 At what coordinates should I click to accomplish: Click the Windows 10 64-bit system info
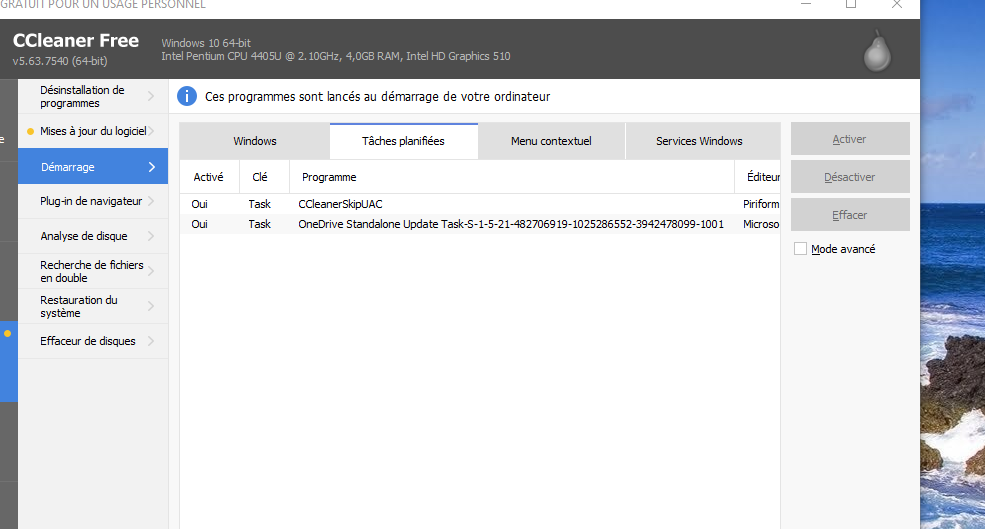[x=206, y=43]
